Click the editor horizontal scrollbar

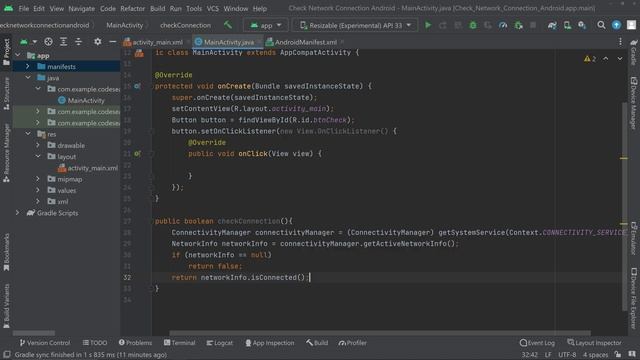coord(380,333)
